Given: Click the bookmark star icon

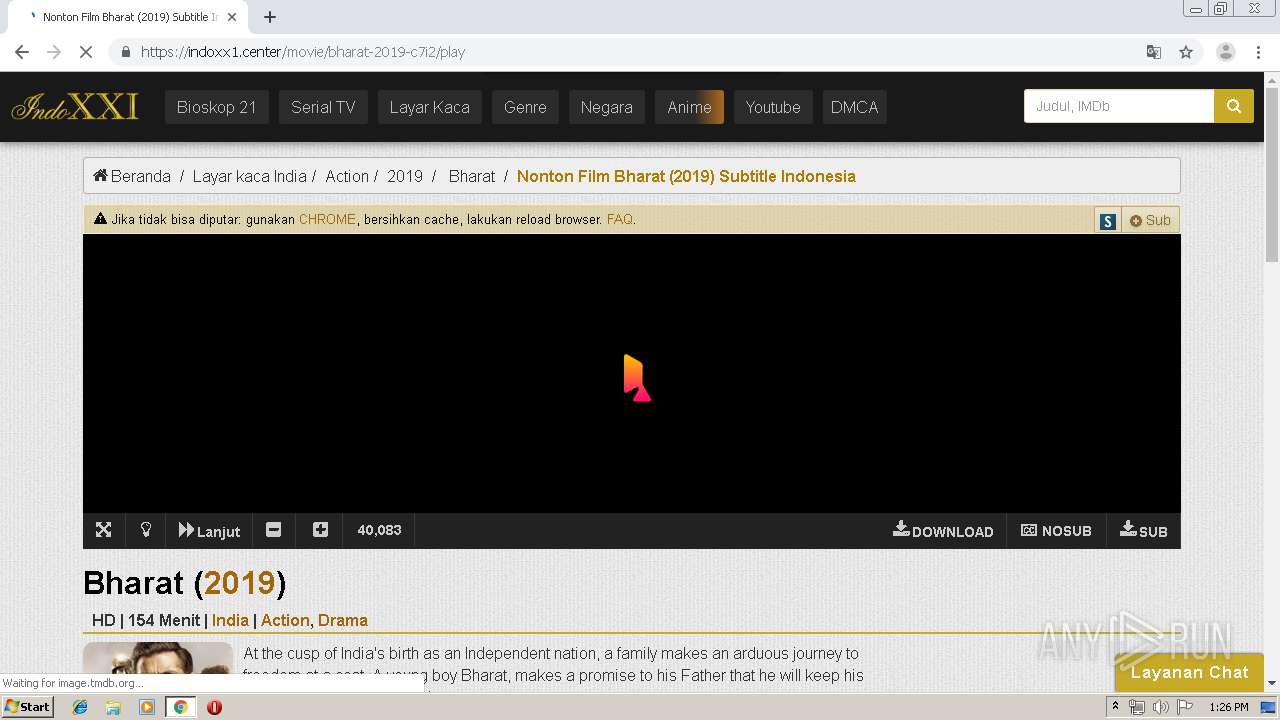Looking at the screenshot, I should coord(1186,52).
